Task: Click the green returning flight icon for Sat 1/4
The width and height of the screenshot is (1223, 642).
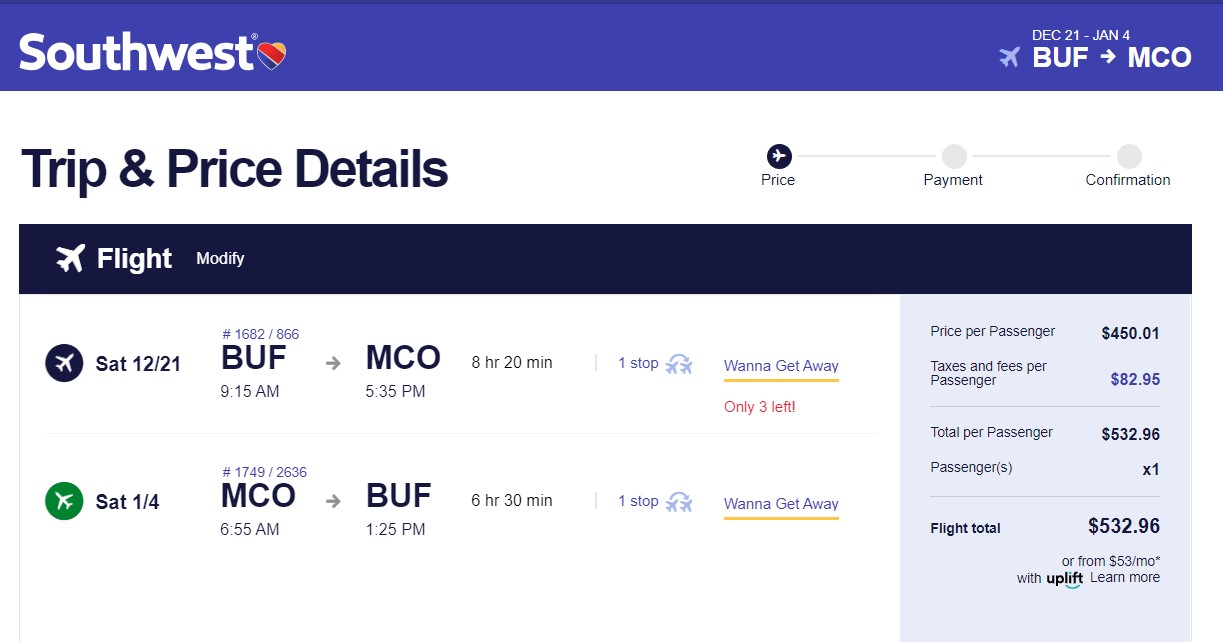Action: pyautogui.click(x=64, y=501)
